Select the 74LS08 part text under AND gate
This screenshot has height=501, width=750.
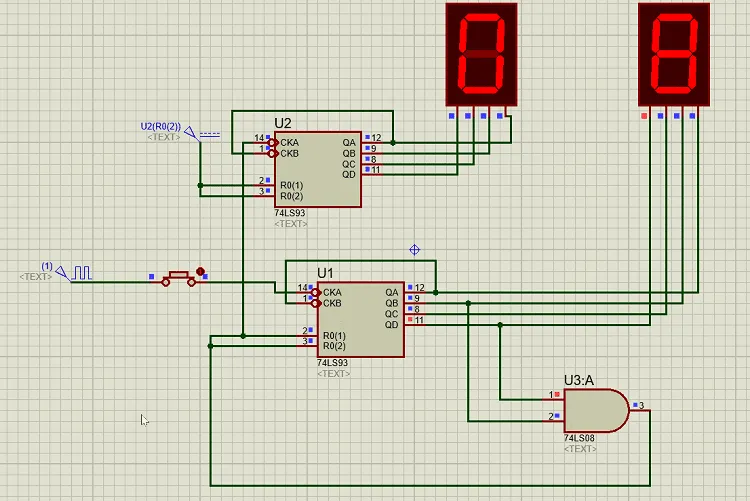tap(579, 438)
